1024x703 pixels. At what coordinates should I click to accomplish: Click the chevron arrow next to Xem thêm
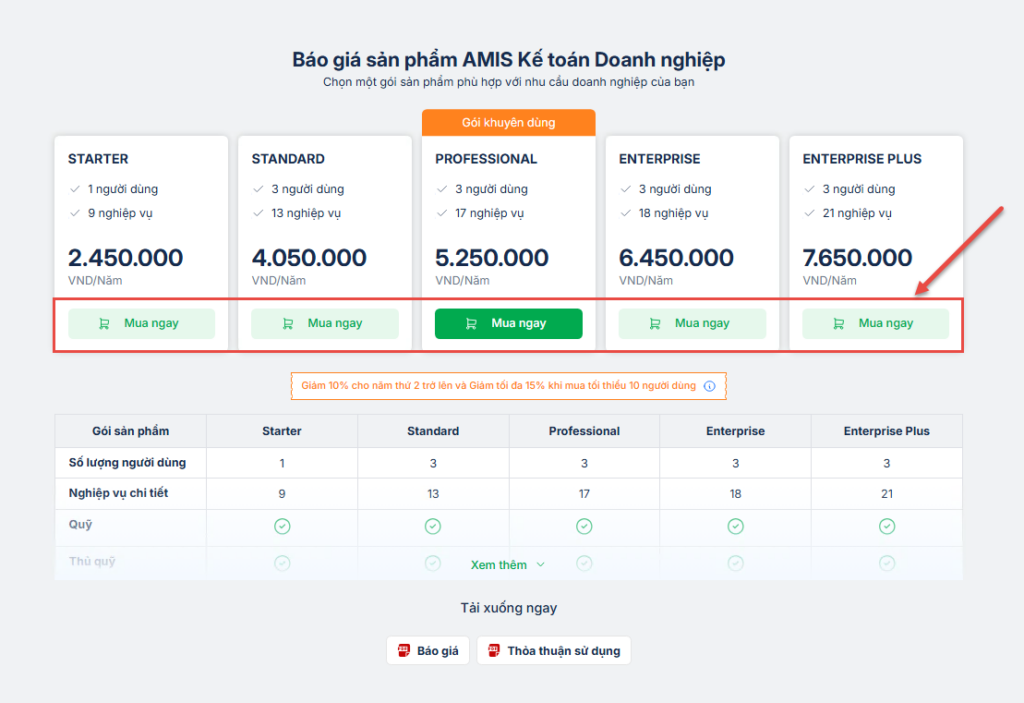click(541, 565)
